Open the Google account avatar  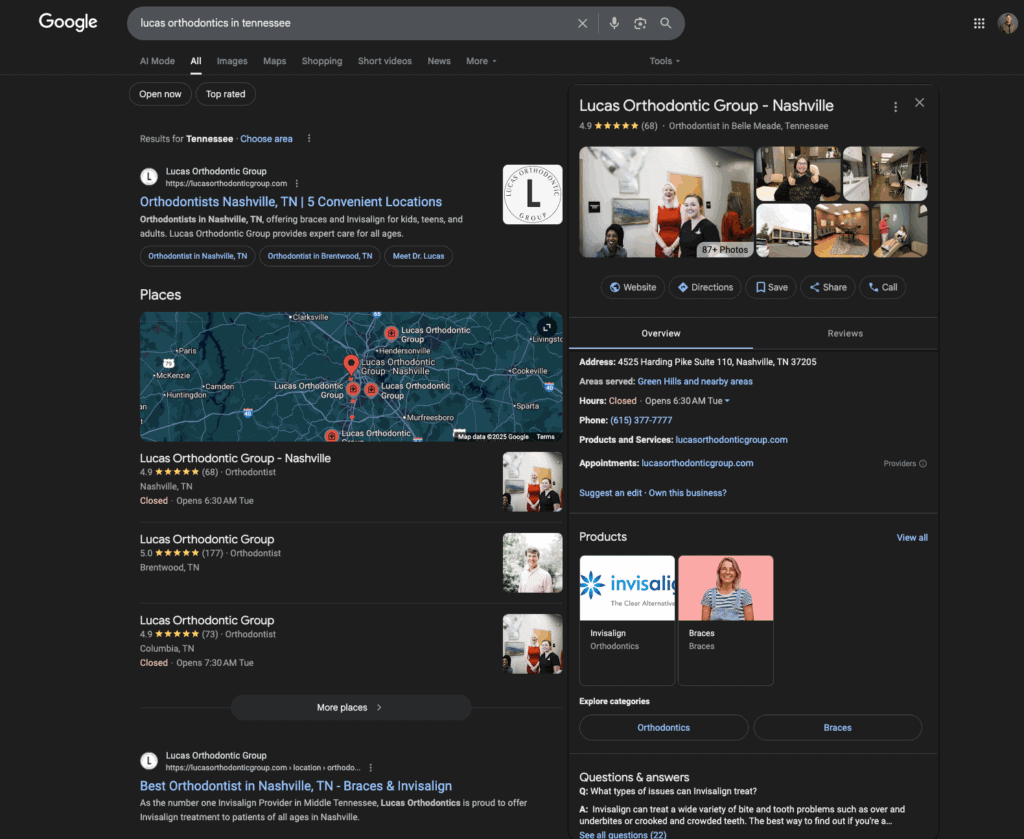pyautogui.click(x=1008, y=24)
